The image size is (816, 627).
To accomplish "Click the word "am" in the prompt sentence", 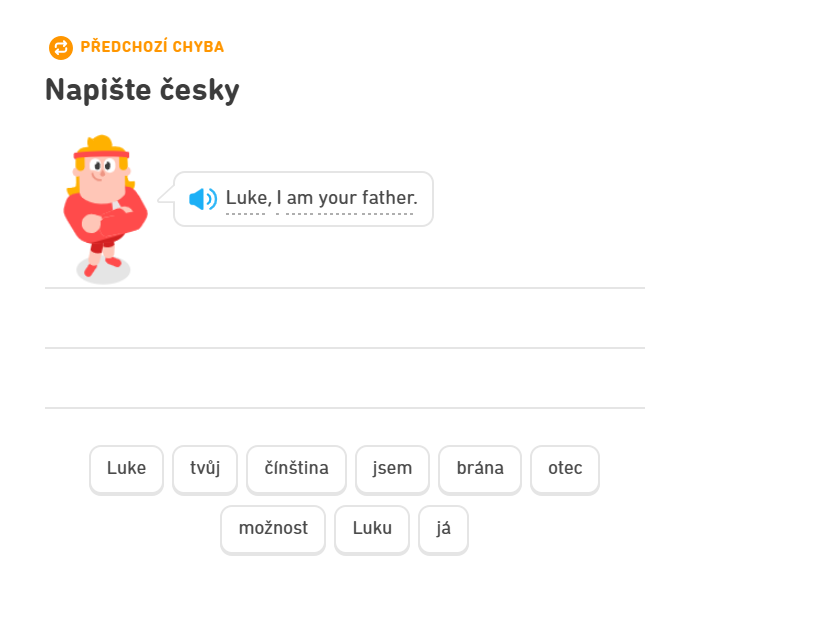I will 300,198.
